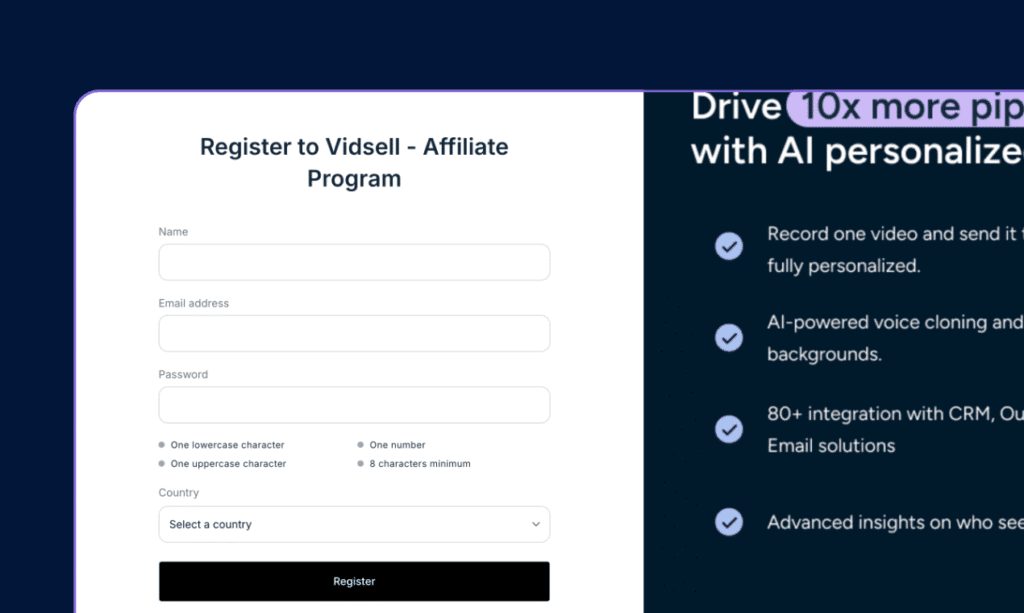Click the 'Password' field label
Image resolution: width=1024 pixels, height=613 pixels.
[x=183, y=375]
